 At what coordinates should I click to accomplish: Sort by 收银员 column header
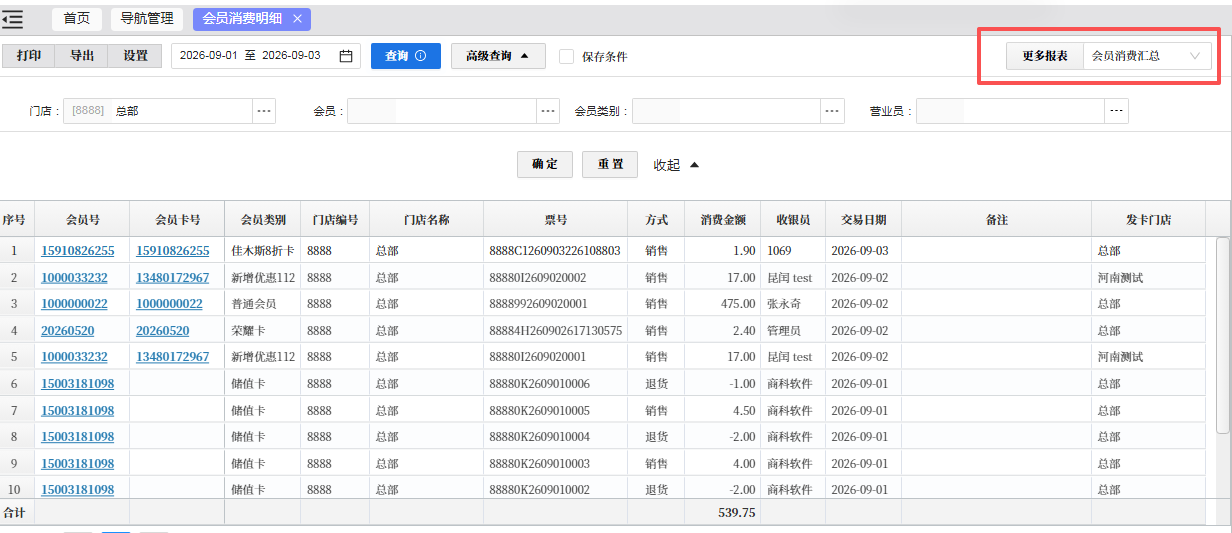793,219
